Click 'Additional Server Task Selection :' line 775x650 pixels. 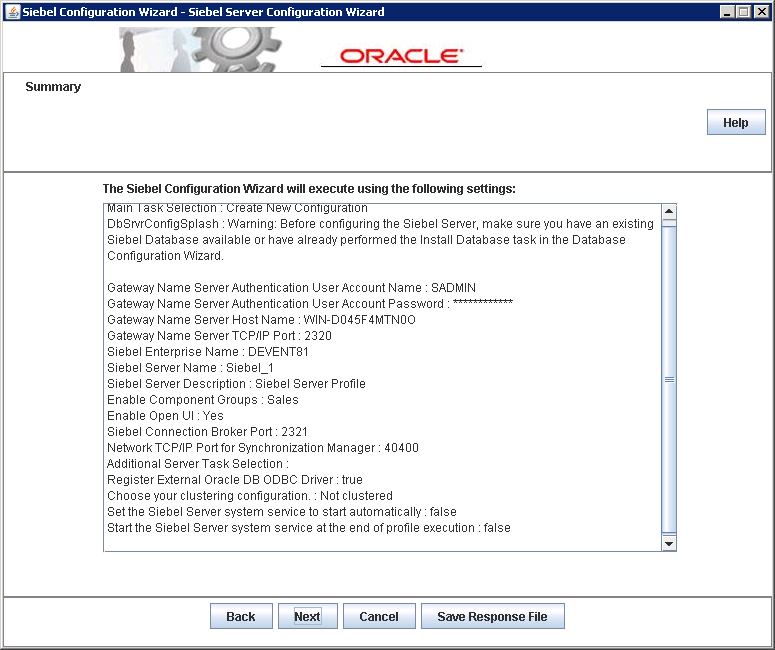point(198,464)
